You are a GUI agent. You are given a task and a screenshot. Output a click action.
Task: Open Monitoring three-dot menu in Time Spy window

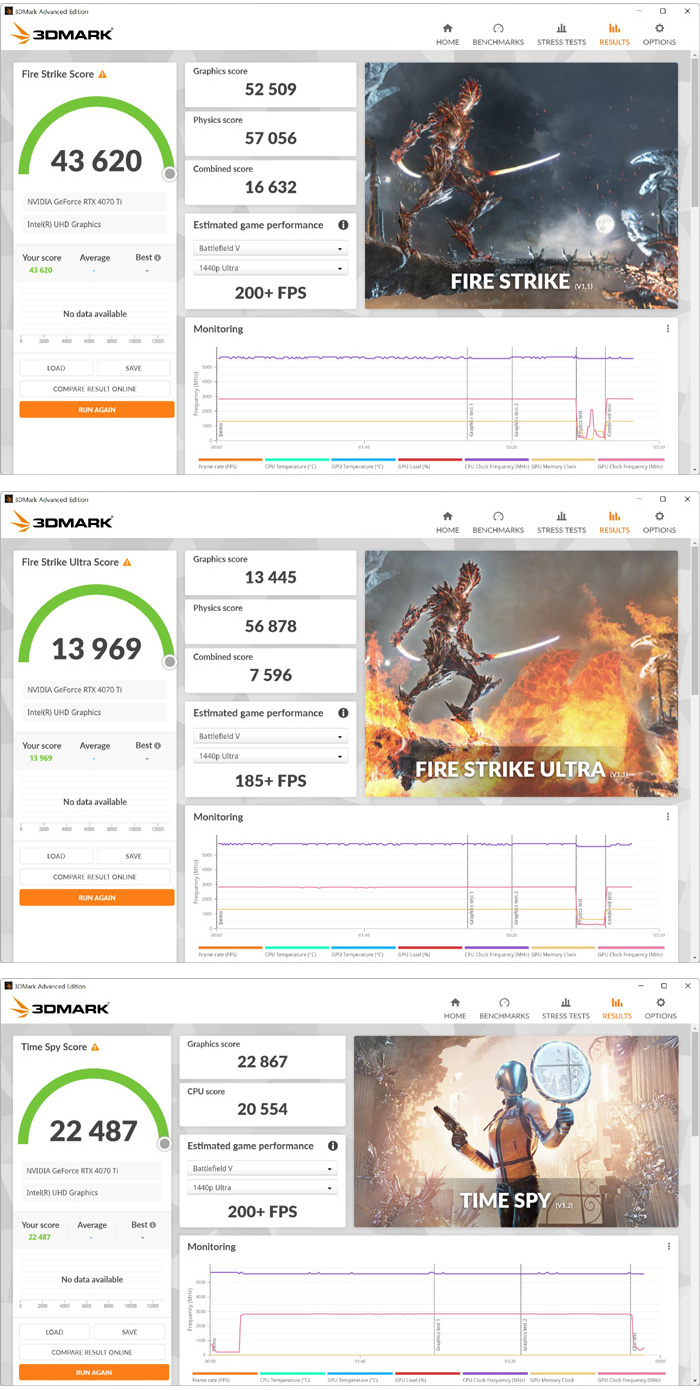click(x=668, y=1247)
